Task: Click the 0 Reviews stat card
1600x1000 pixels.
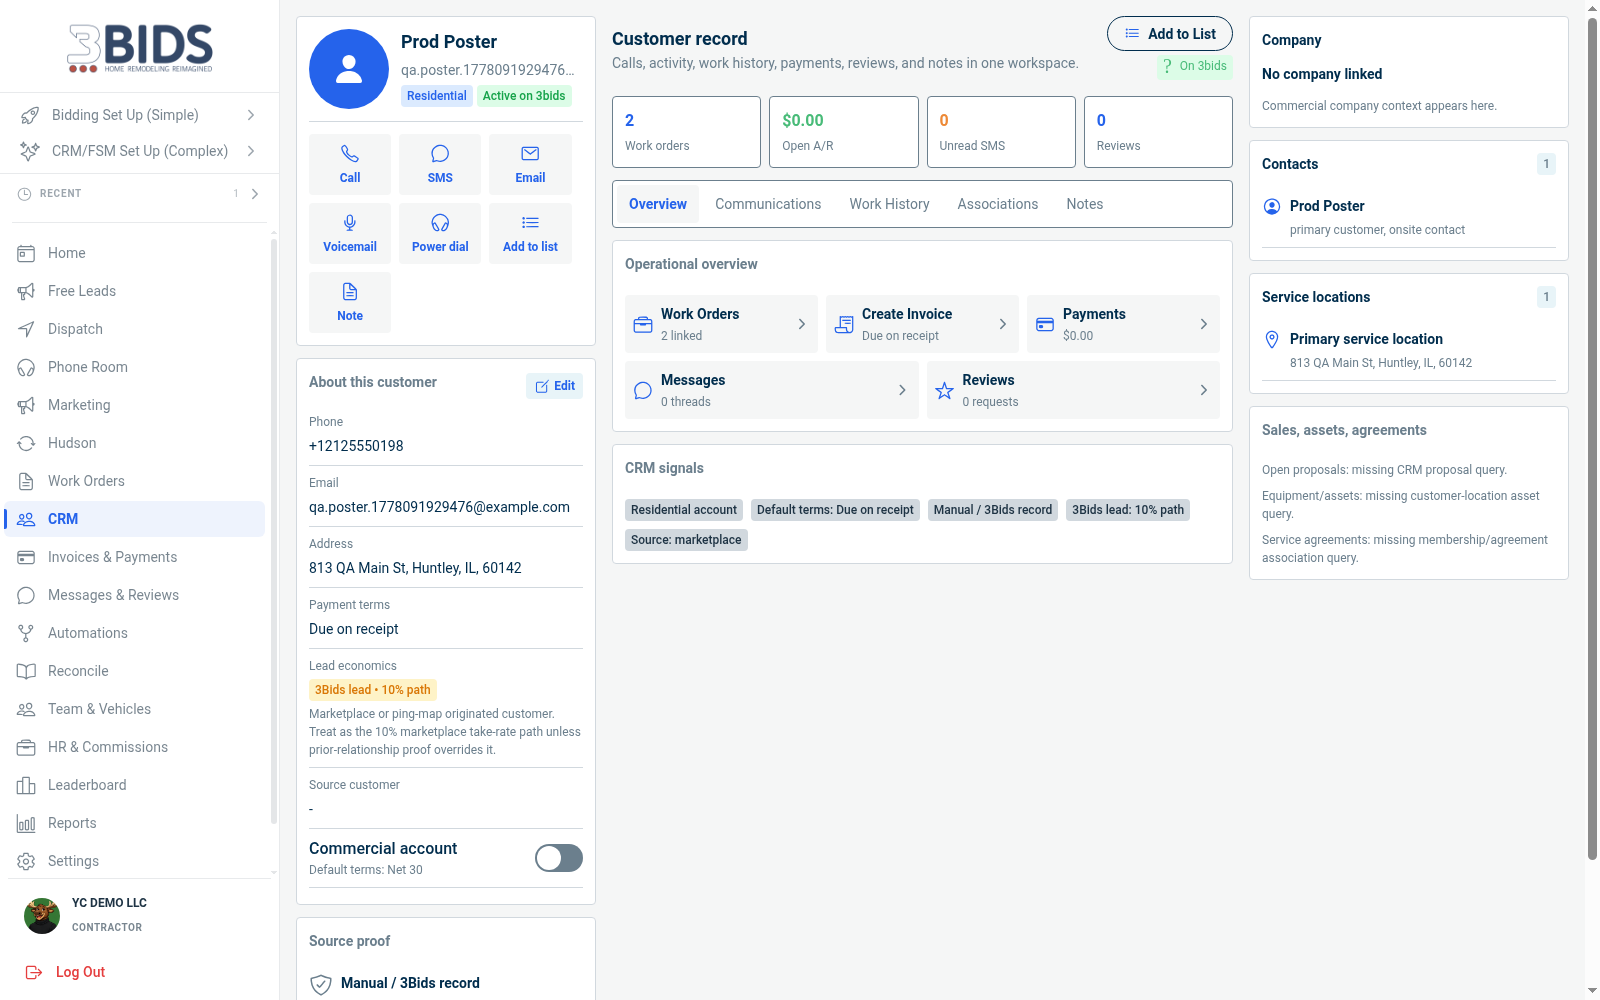Action: [1158, 132]
